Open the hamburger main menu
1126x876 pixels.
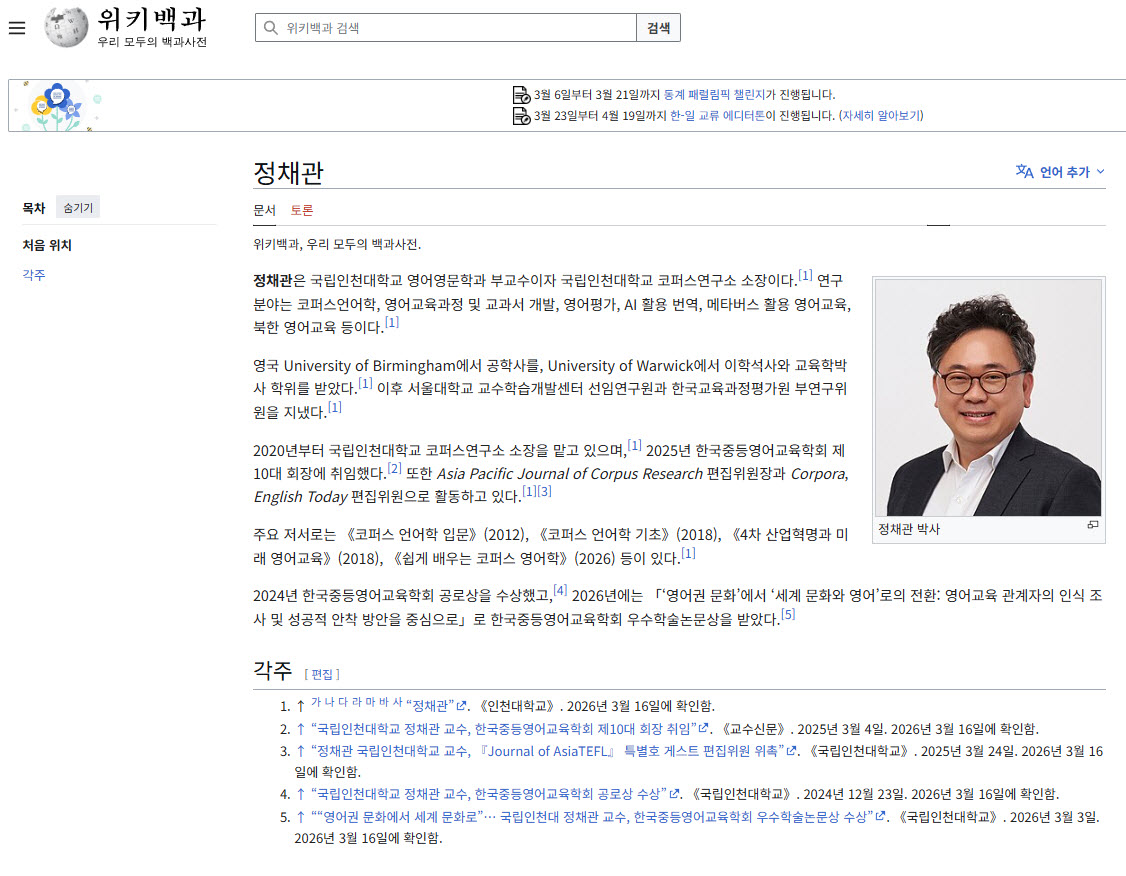(17, 28)
